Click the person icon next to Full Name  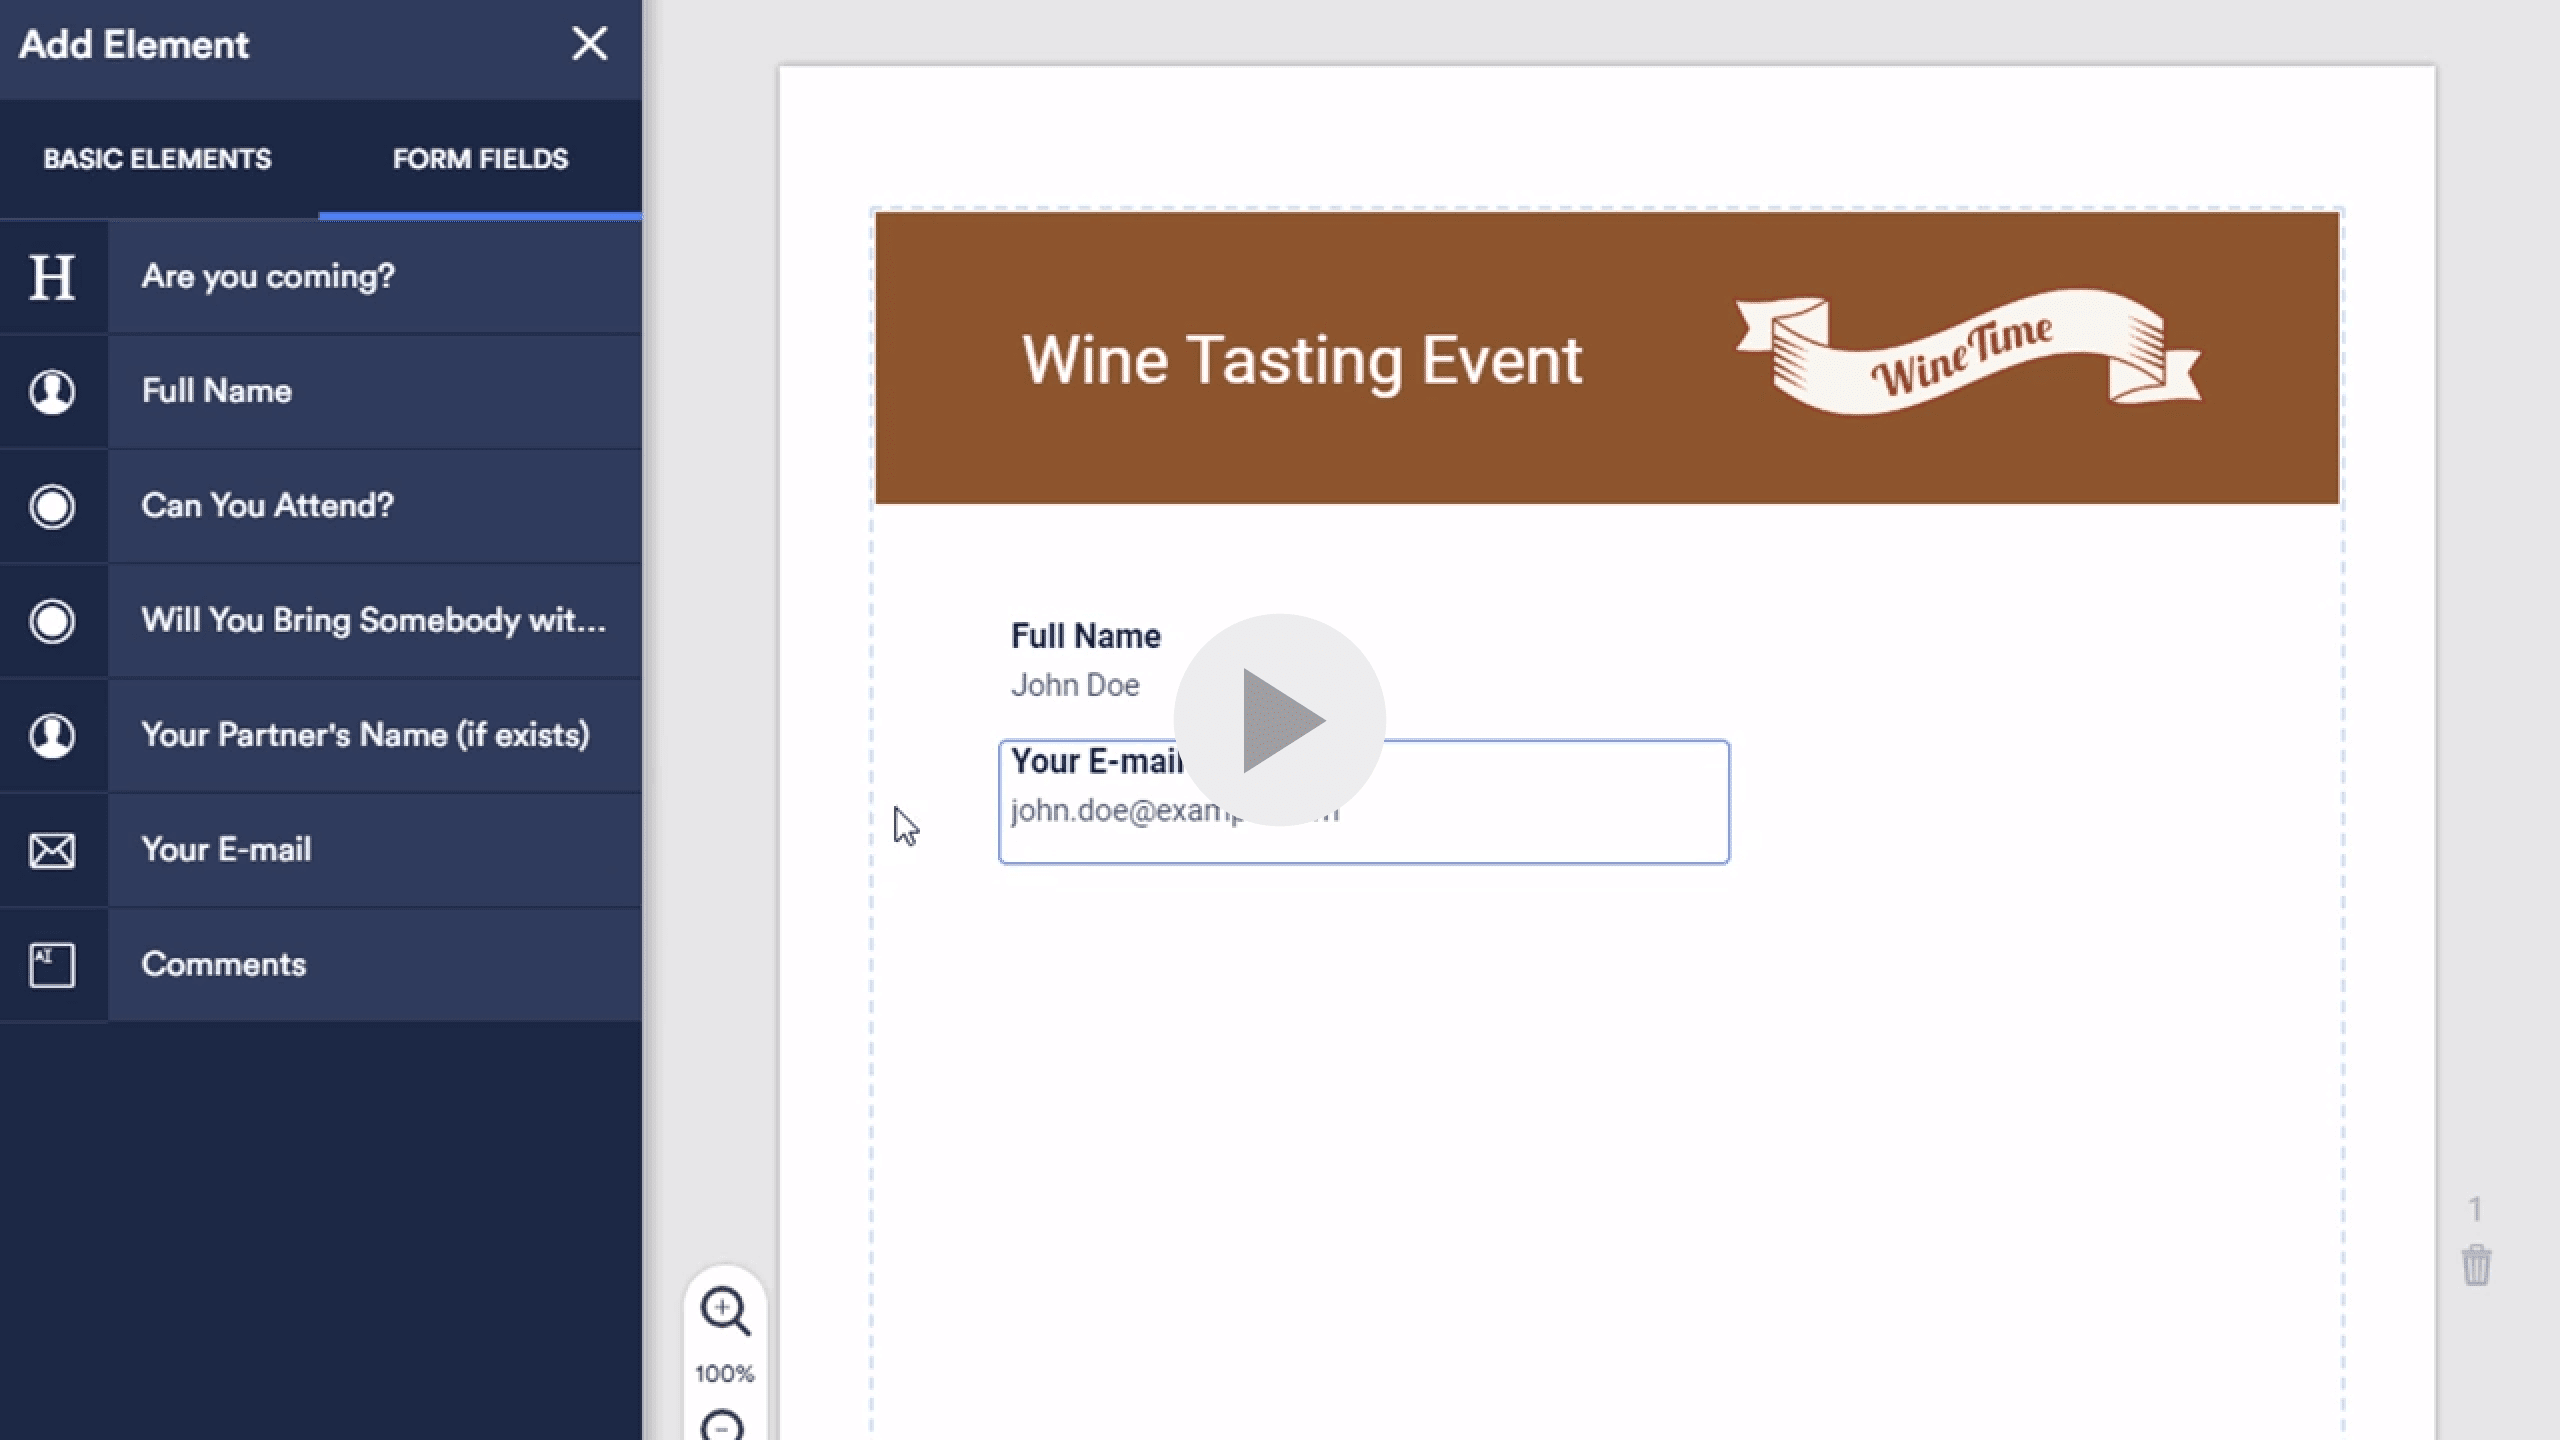click(52, 391)
